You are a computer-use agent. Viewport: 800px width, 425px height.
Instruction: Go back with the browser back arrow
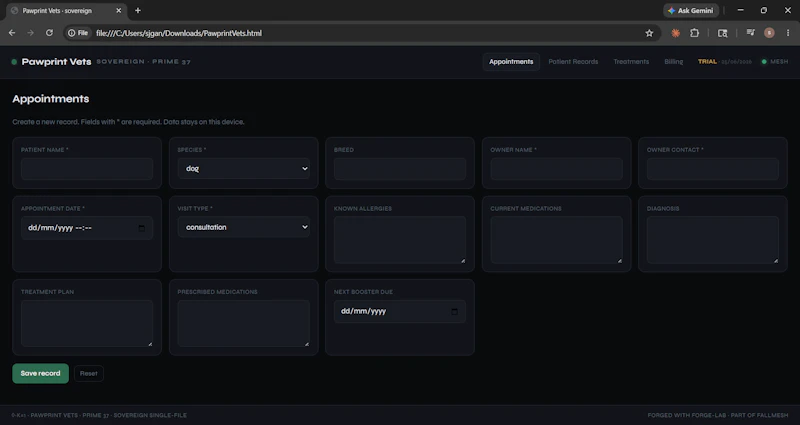coord(12,33)
